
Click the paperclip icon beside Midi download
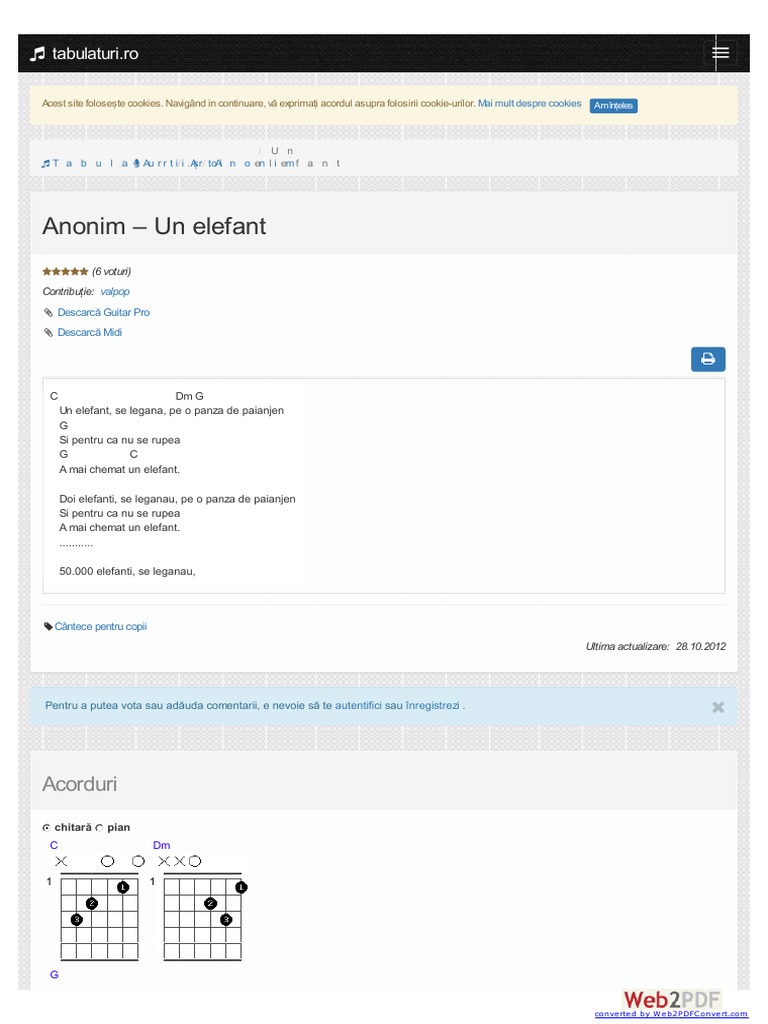48,333
